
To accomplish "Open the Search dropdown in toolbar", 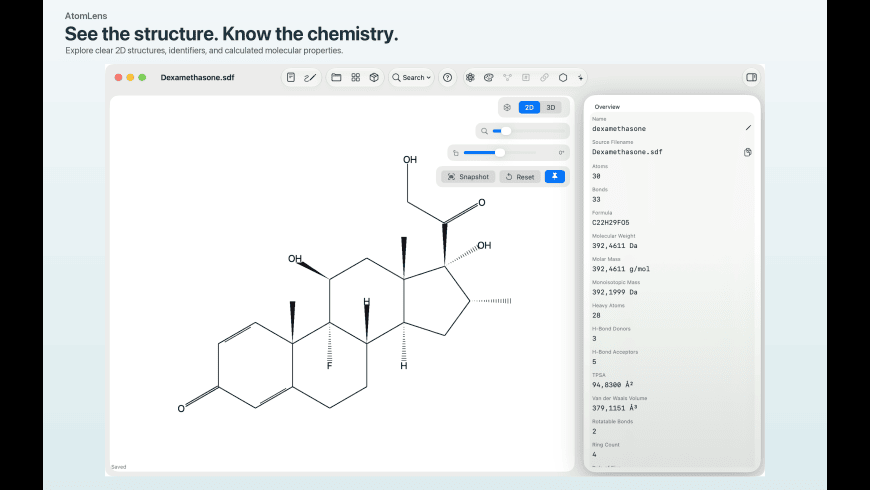I will point(412,78).
